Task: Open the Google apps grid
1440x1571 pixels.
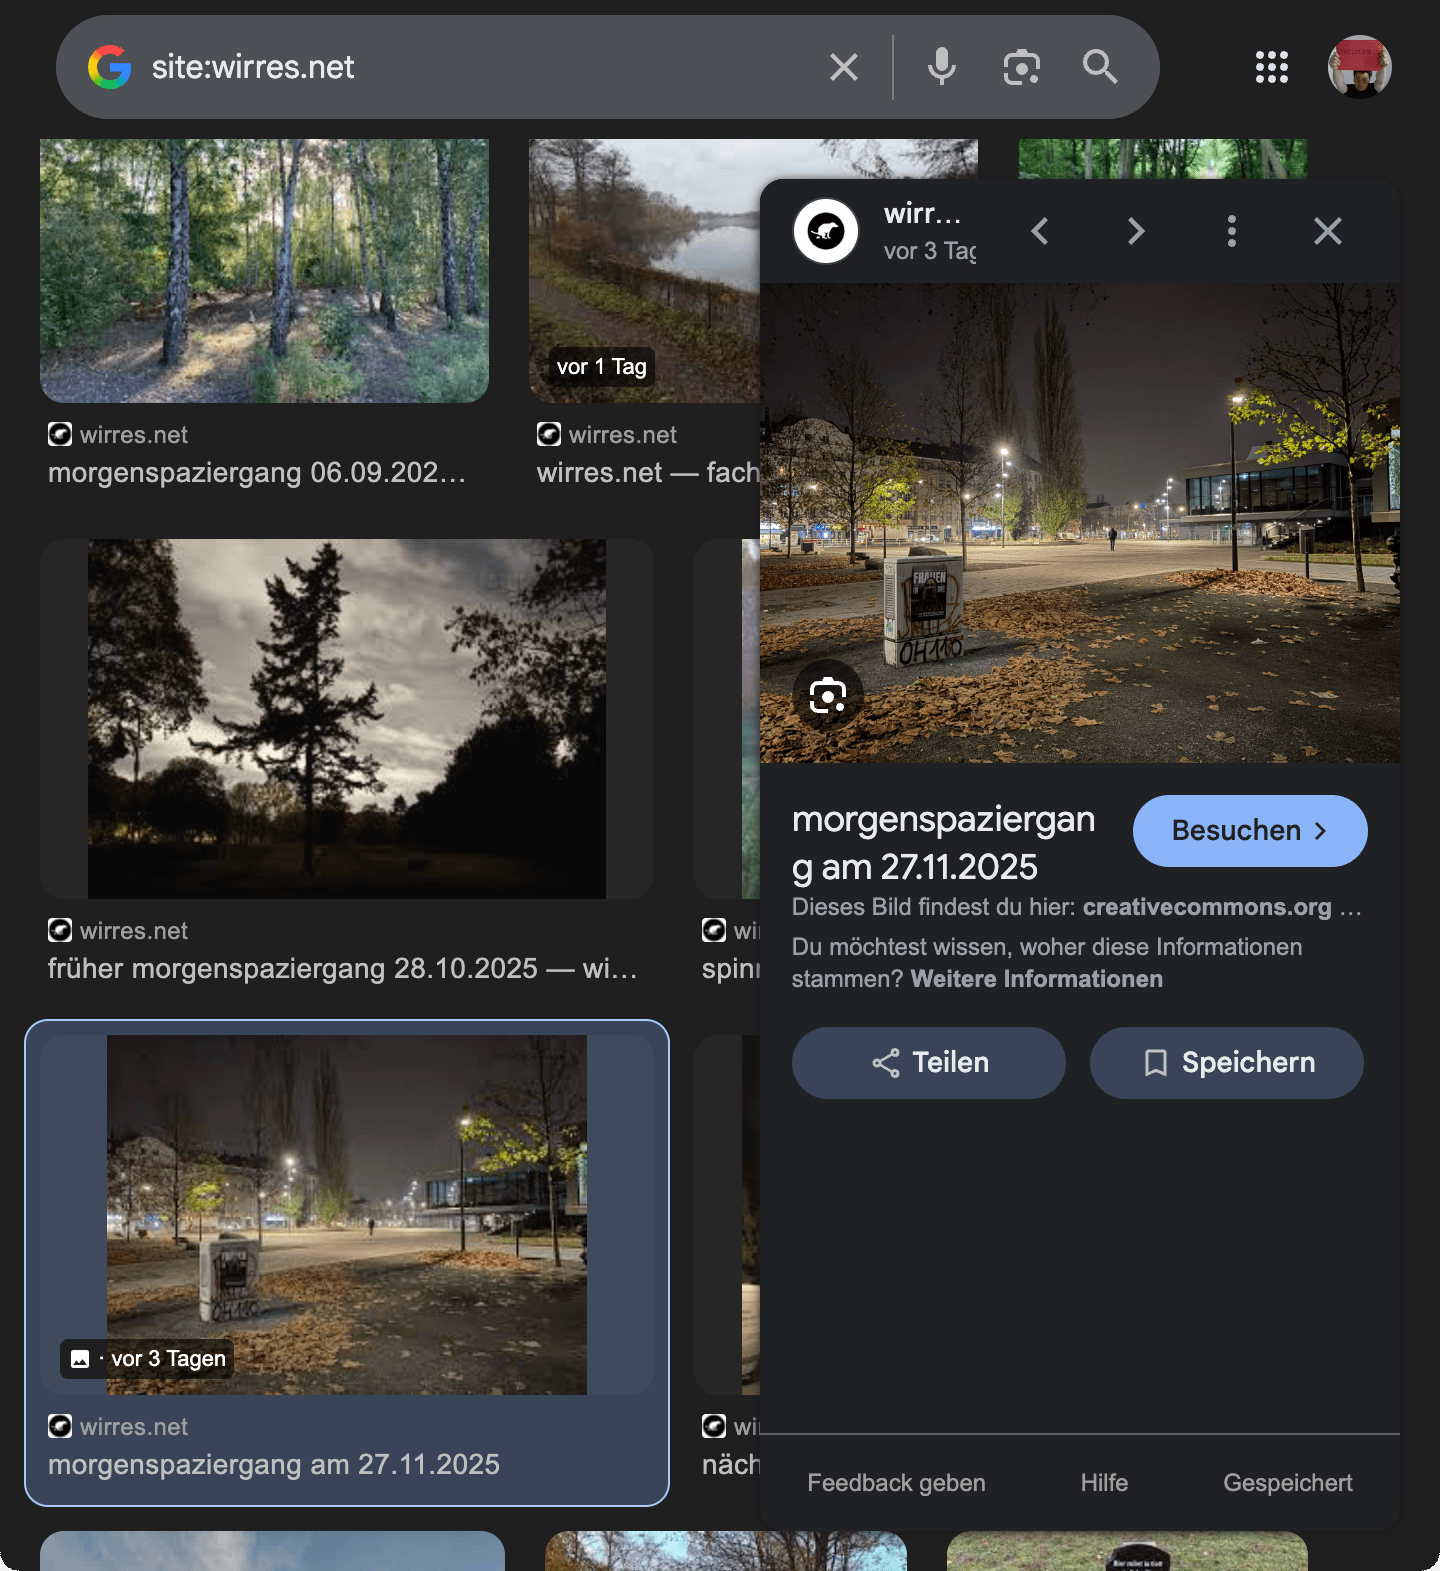Action: [1271, 67]
